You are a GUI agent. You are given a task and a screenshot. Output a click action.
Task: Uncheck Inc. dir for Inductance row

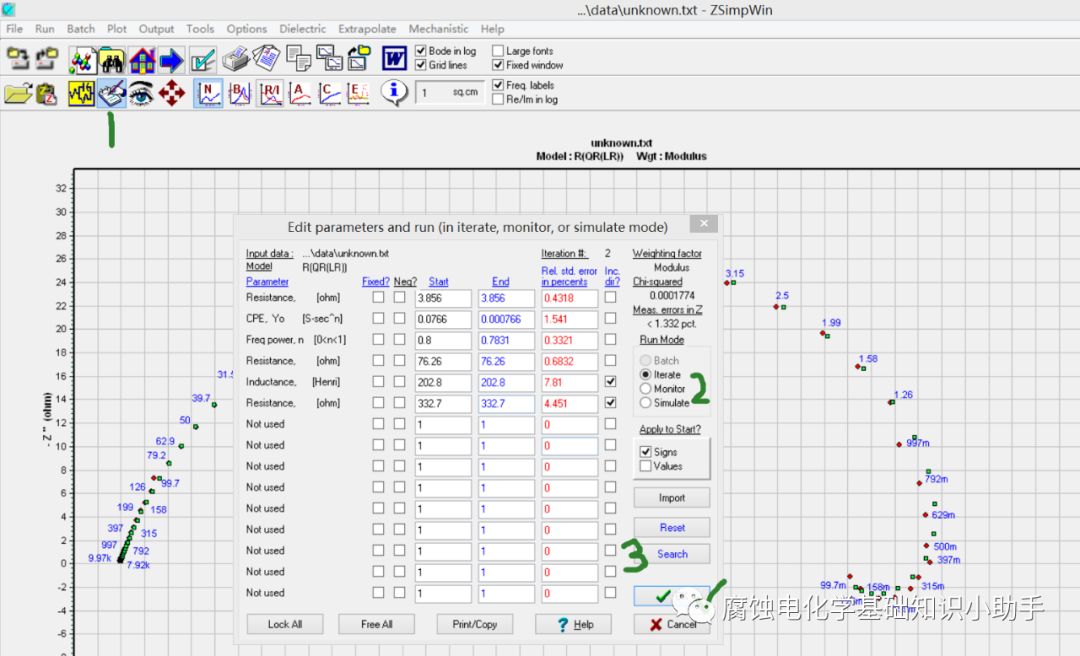(x=610, y=381)
